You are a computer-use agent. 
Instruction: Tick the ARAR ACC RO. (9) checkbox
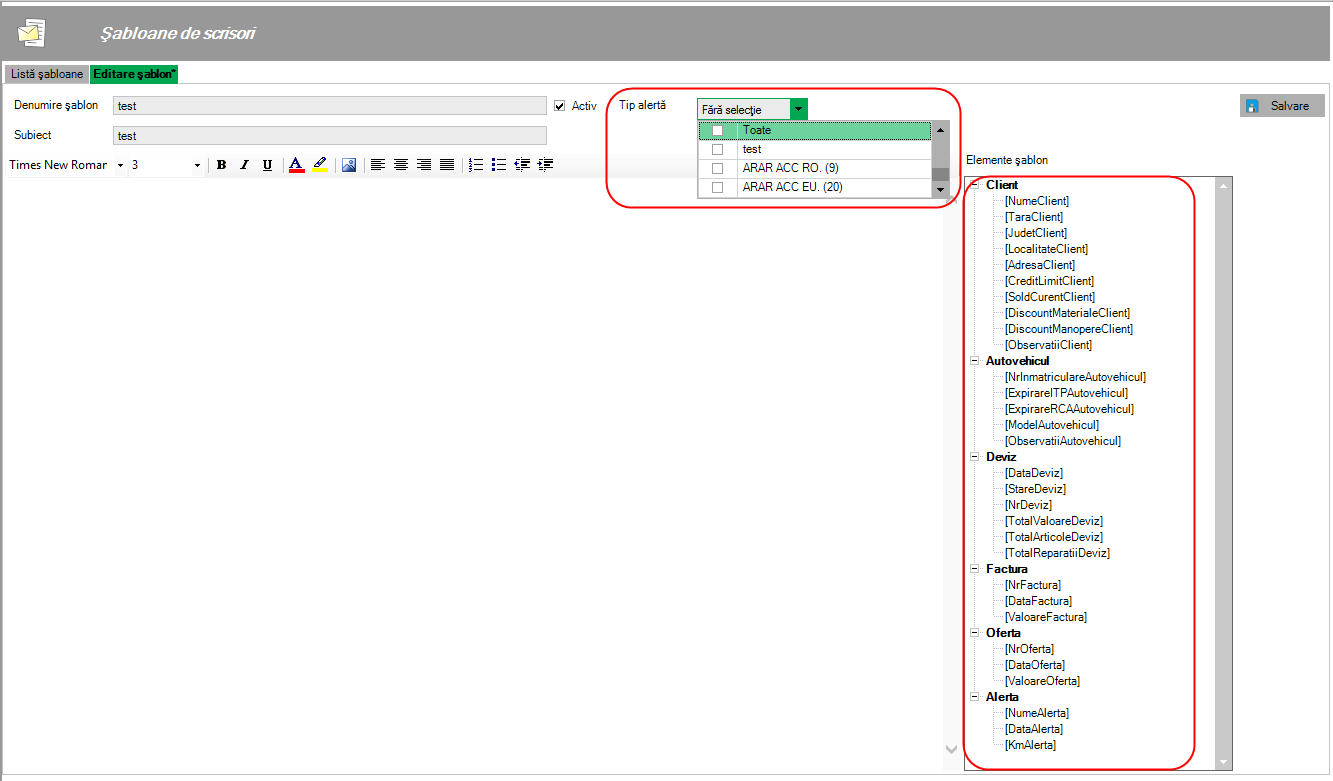pyautogui.click(x=717, y=168)
